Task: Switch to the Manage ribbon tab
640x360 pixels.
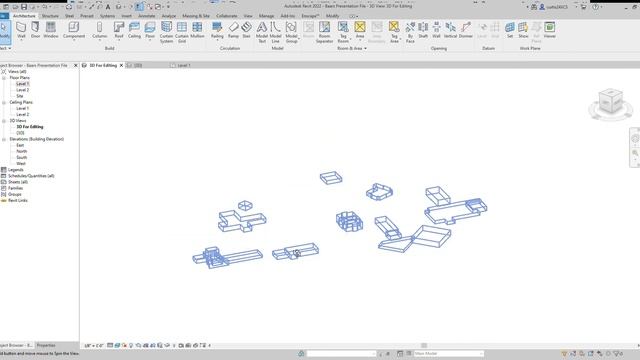Action: (x=266, y=16)
